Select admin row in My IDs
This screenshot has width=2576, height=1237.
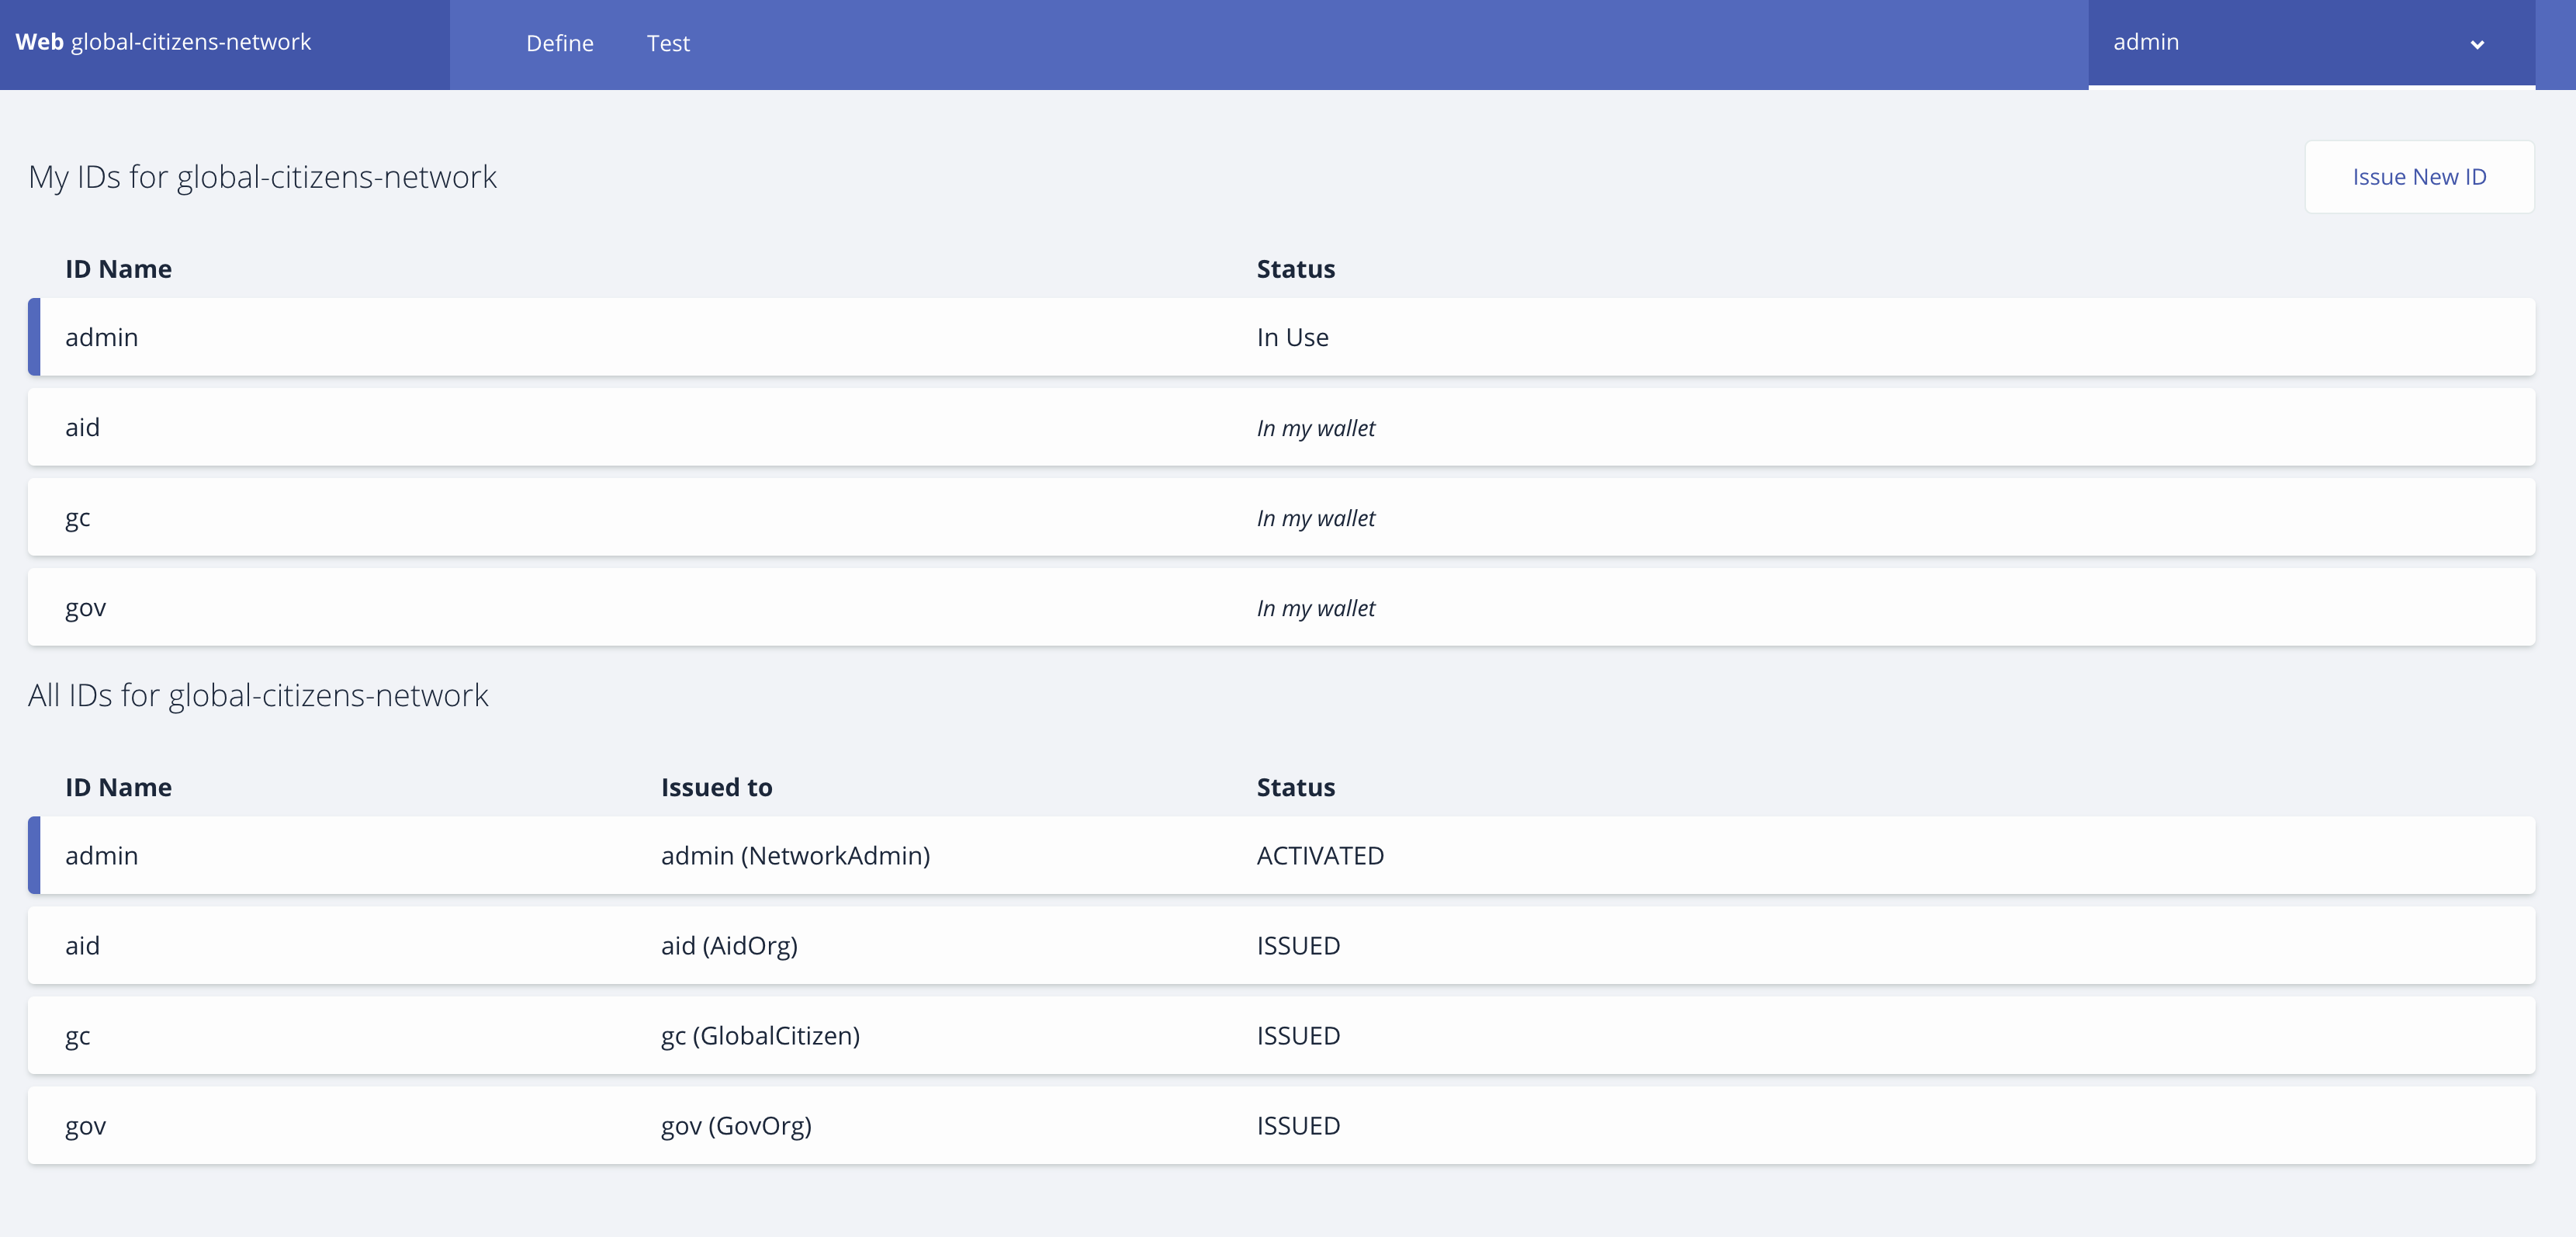click(x=102, y=337)
